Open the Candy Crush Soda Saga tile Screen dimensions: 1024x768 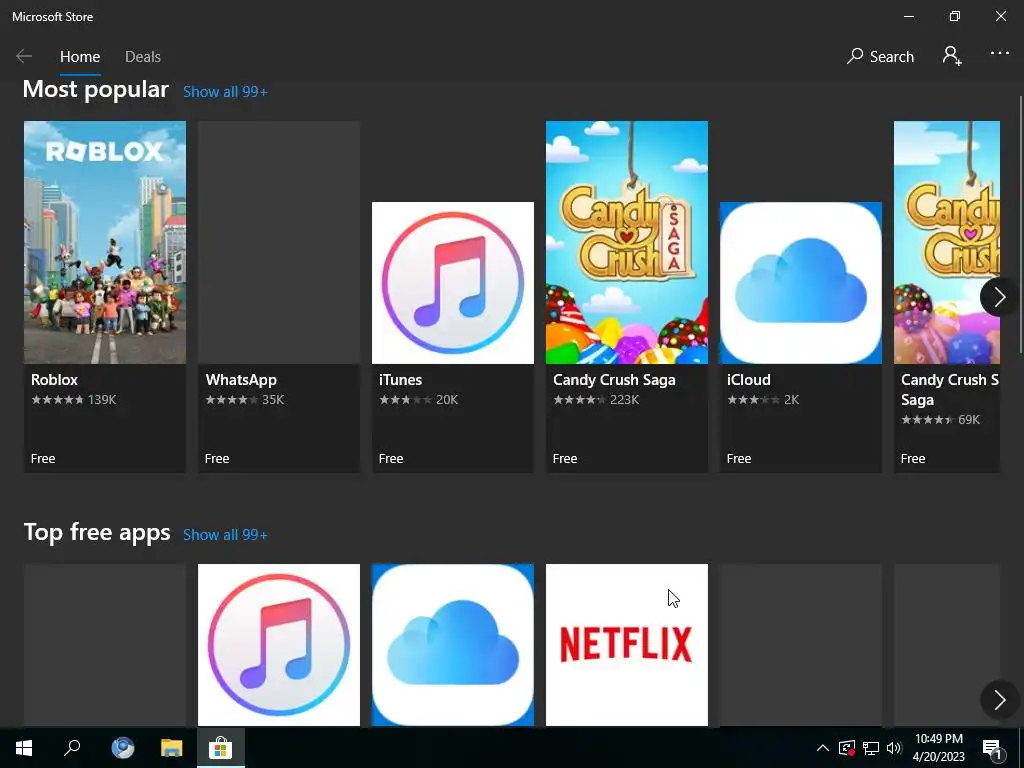(x=946, y=296)
